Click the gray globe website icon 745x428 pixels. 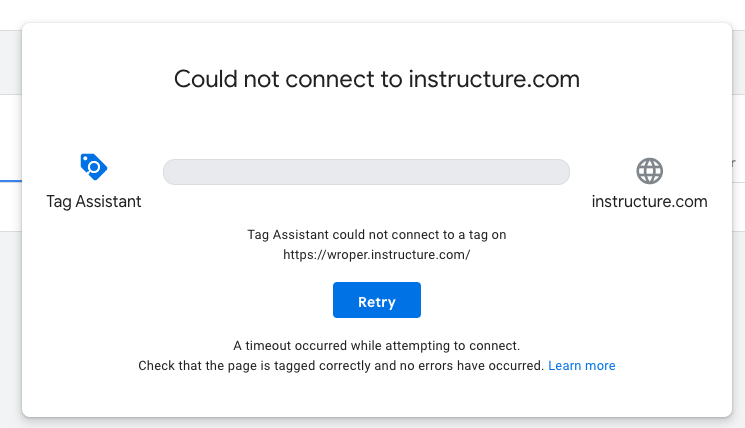pyautogui.click(x=650, y=171)
